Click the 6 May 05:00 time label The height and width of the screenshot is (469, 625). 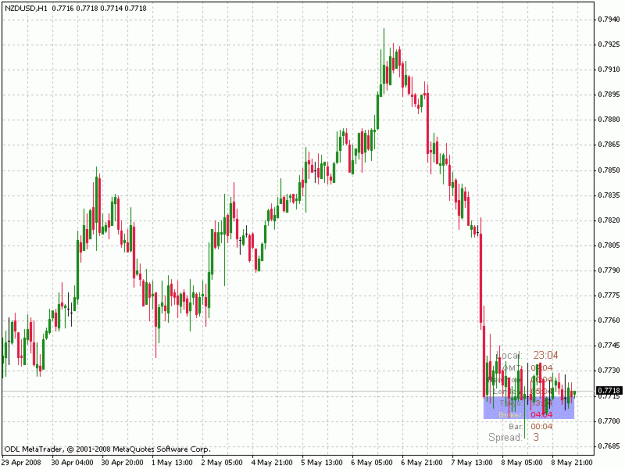click(x=371, y=463)
